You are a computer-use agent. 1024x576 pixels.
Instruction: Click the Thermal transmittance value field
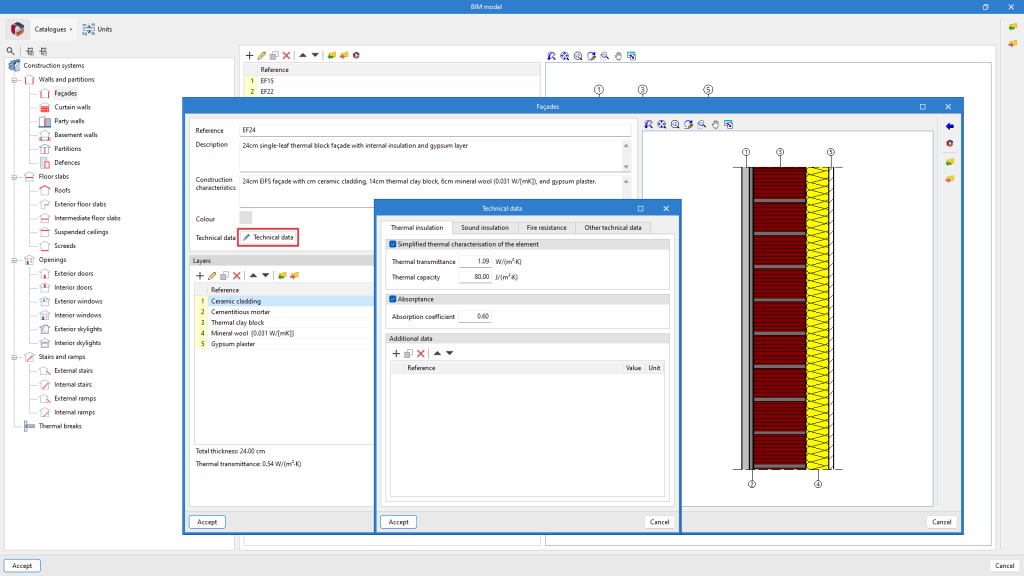475,262
